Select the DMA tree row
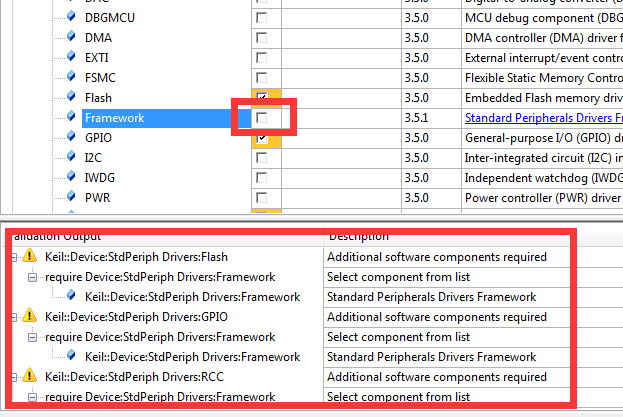This screenshot has width=623, height=417. pos(98,38)
